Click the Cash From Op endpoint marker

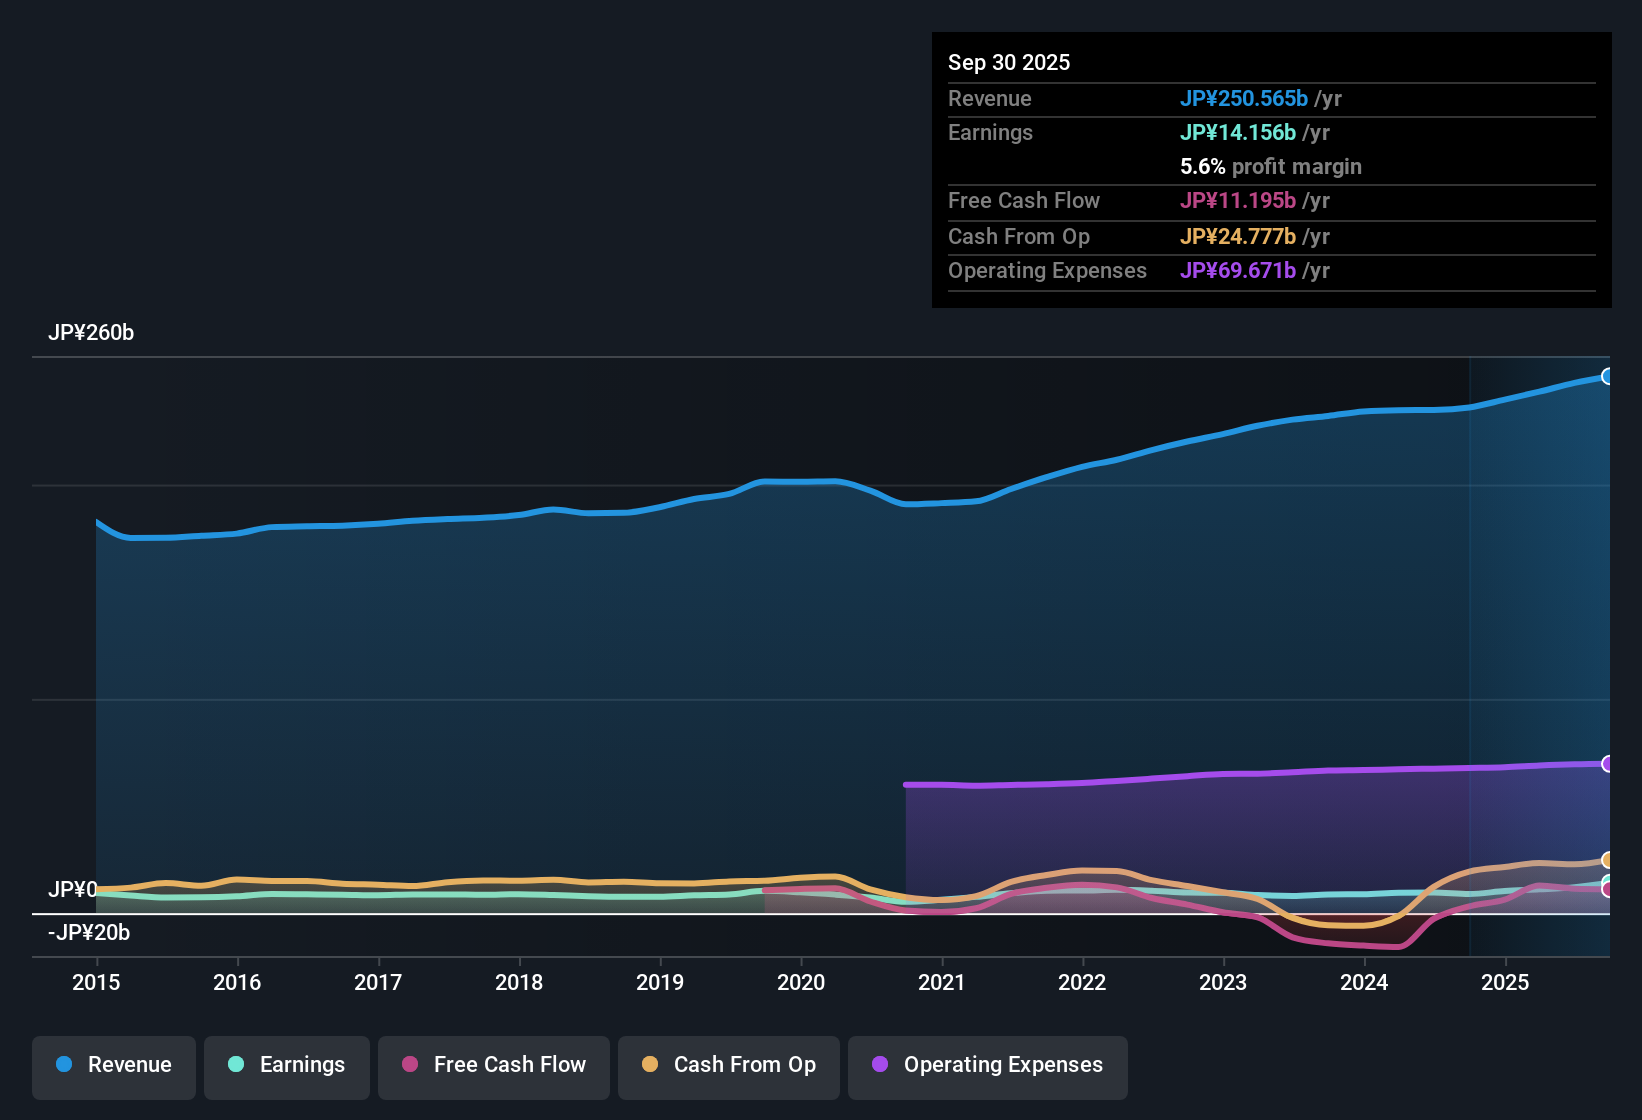pos(1606,860)
